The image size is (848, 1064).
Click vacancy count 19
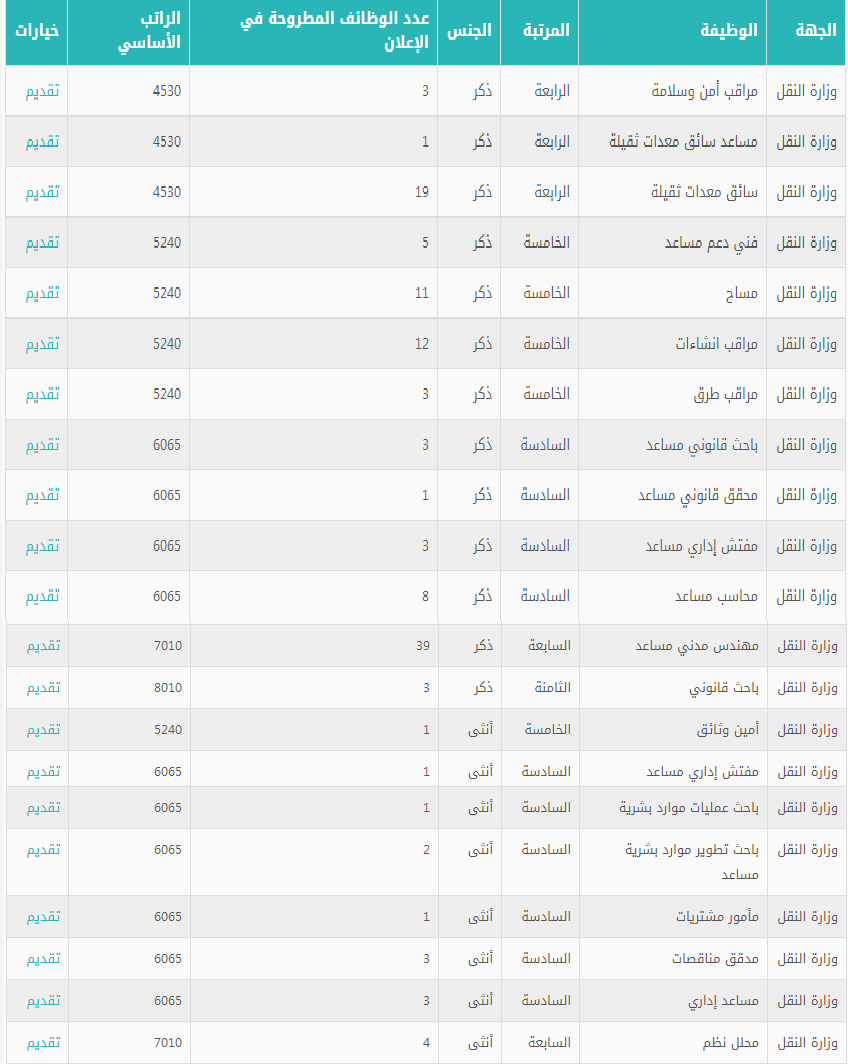[x=422, y=192]
